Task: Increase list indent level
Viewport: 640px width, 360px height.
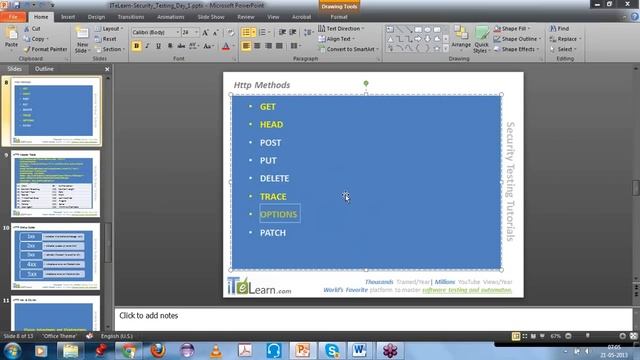Action: click(293, 32)
